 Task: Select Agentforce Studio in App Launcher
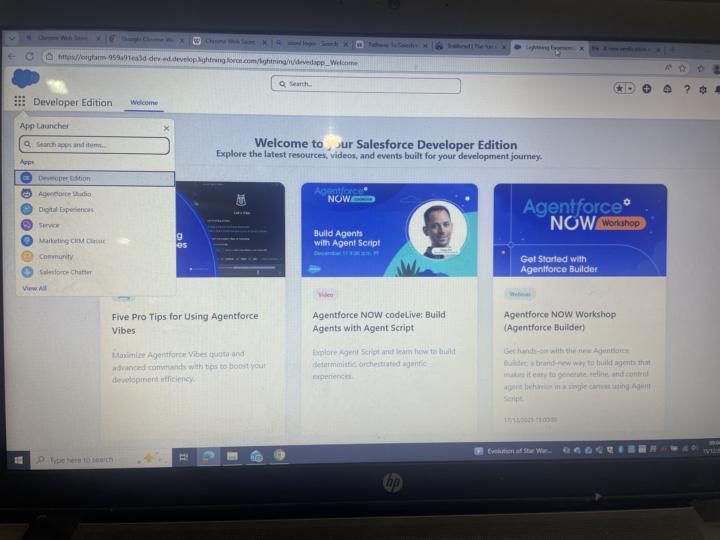pyautogui.click(x=64, y=194)
